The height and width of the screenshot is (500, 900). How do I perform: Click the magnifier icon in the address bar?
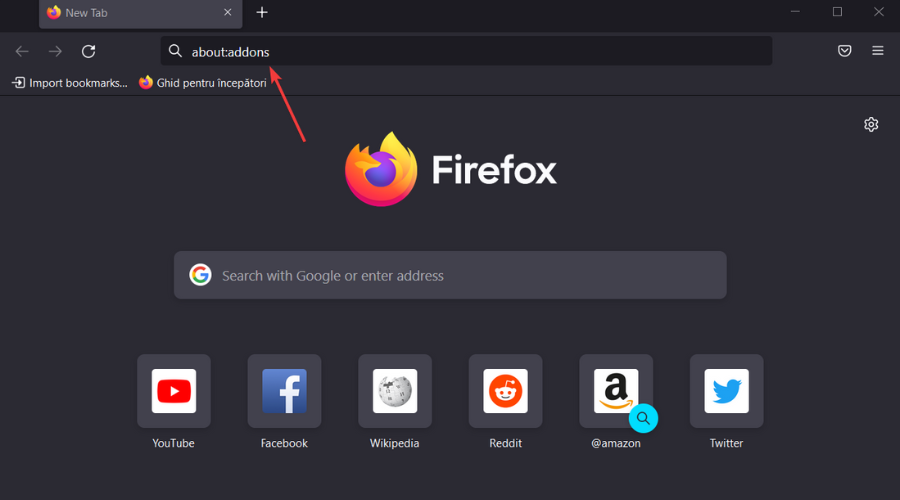(x=175, y=51)
